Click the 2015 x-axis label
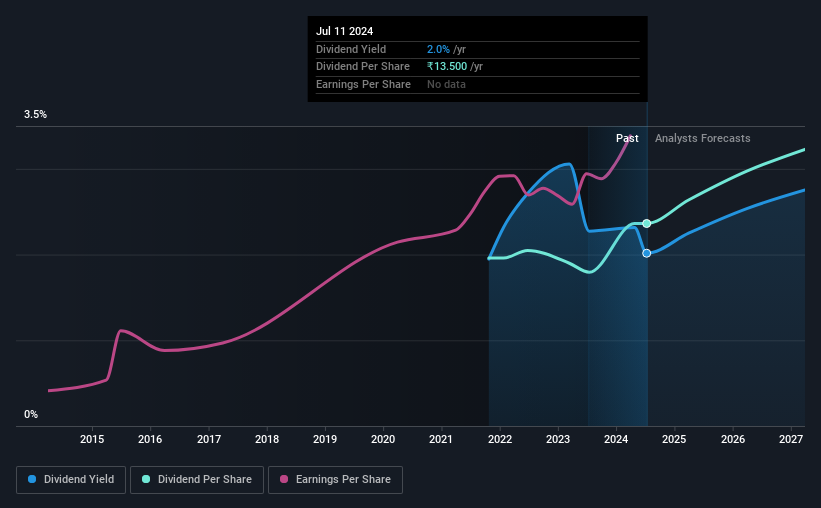Screen dimensions: 821x508 92,439
